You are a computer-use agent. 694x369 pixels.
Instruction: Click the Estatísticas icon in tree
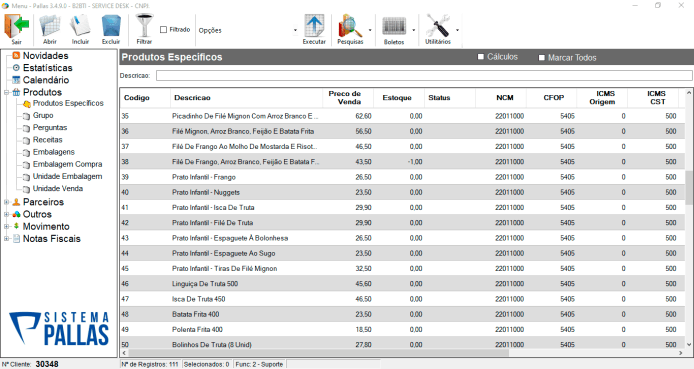tap(16, 68)
